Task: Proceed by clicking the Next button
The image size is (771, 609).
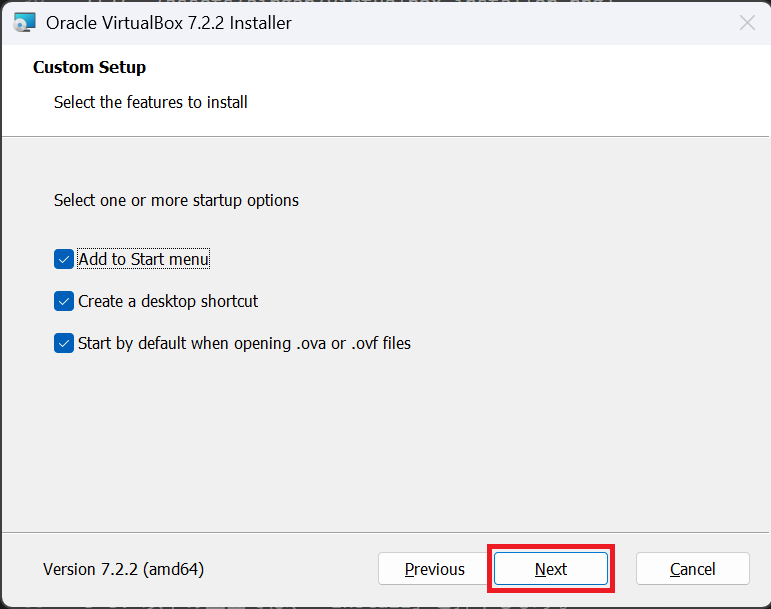Action: point(550,569)
